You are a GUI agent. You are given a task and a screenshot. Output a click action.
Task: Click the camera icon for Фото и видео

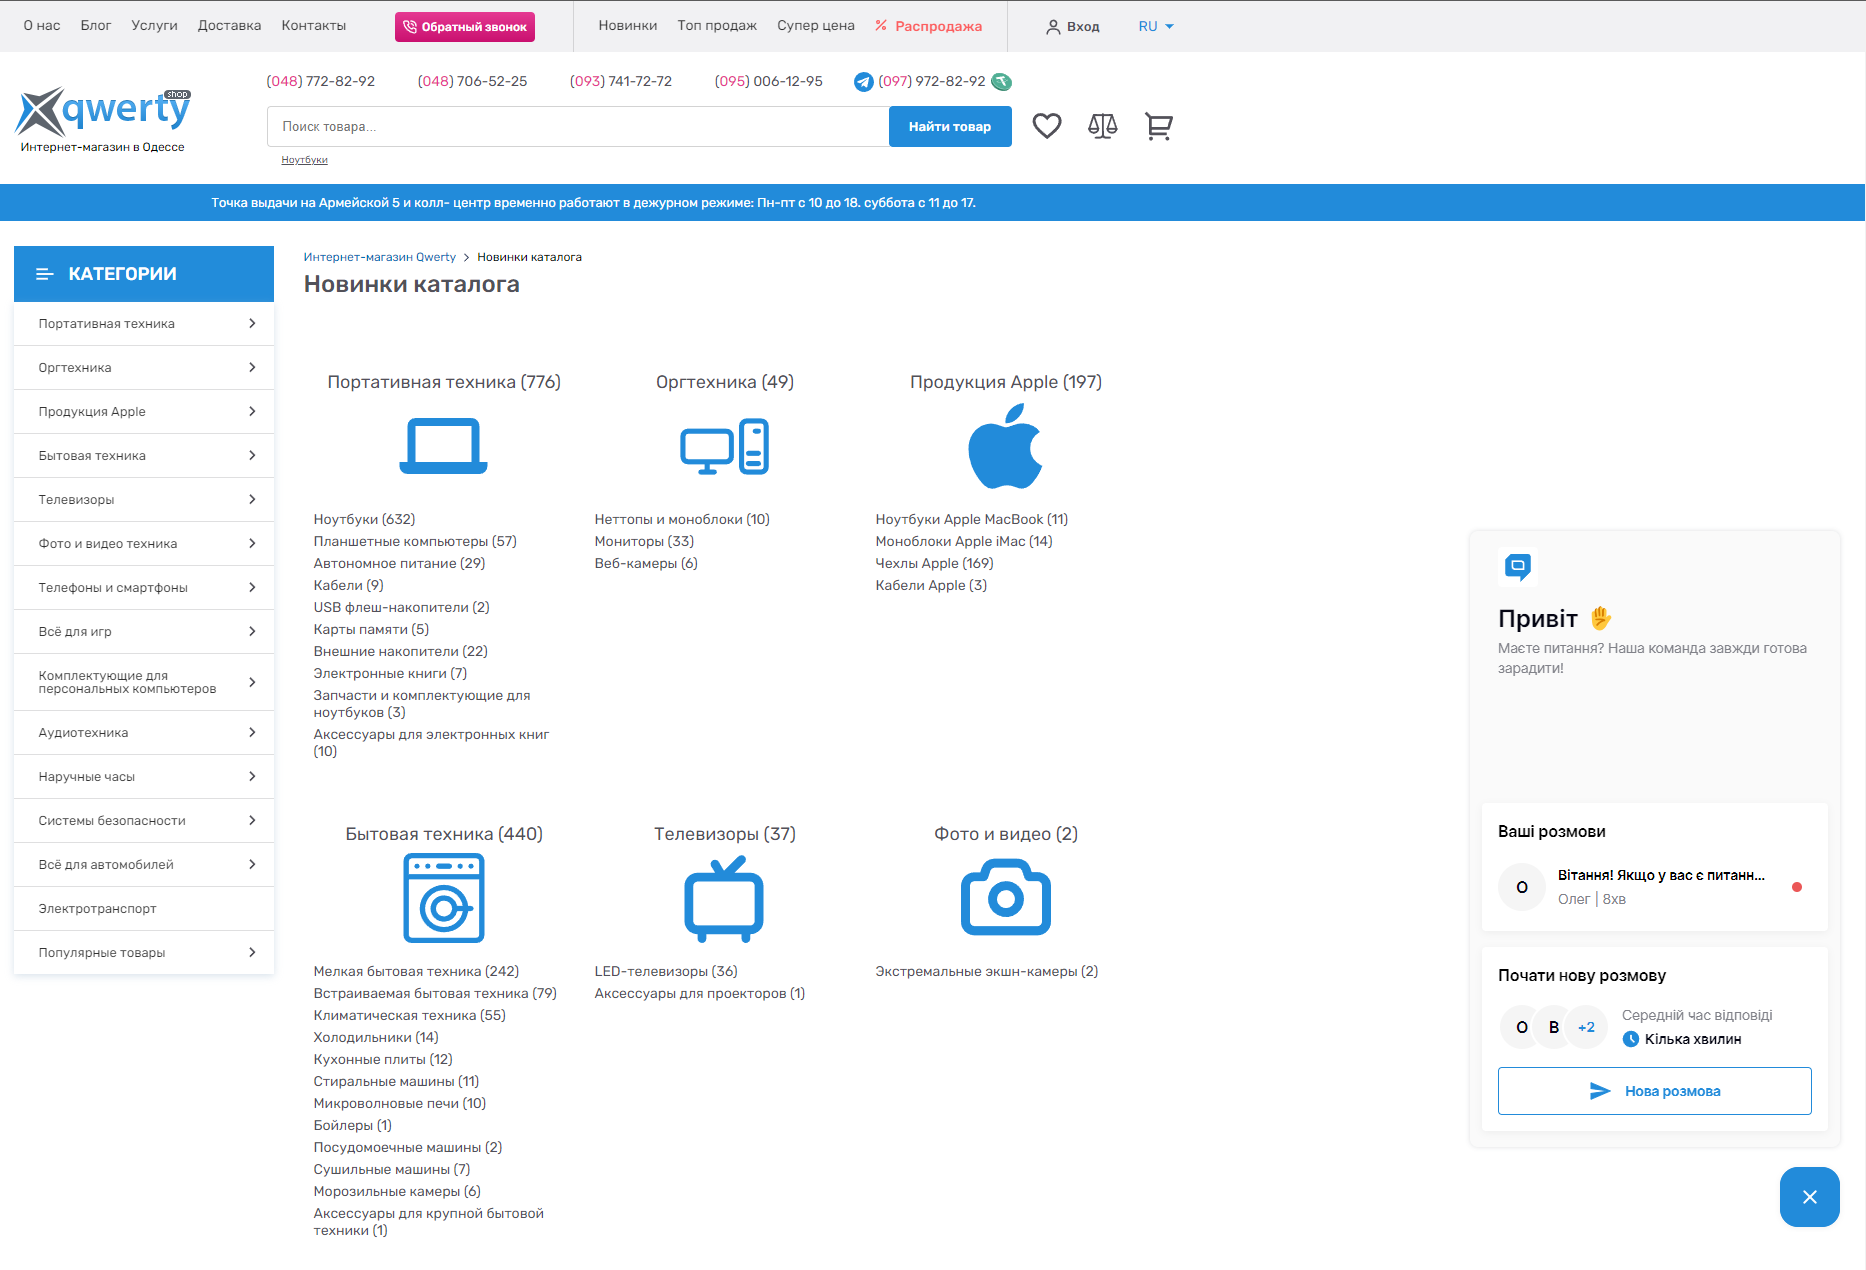[1005, 898]
